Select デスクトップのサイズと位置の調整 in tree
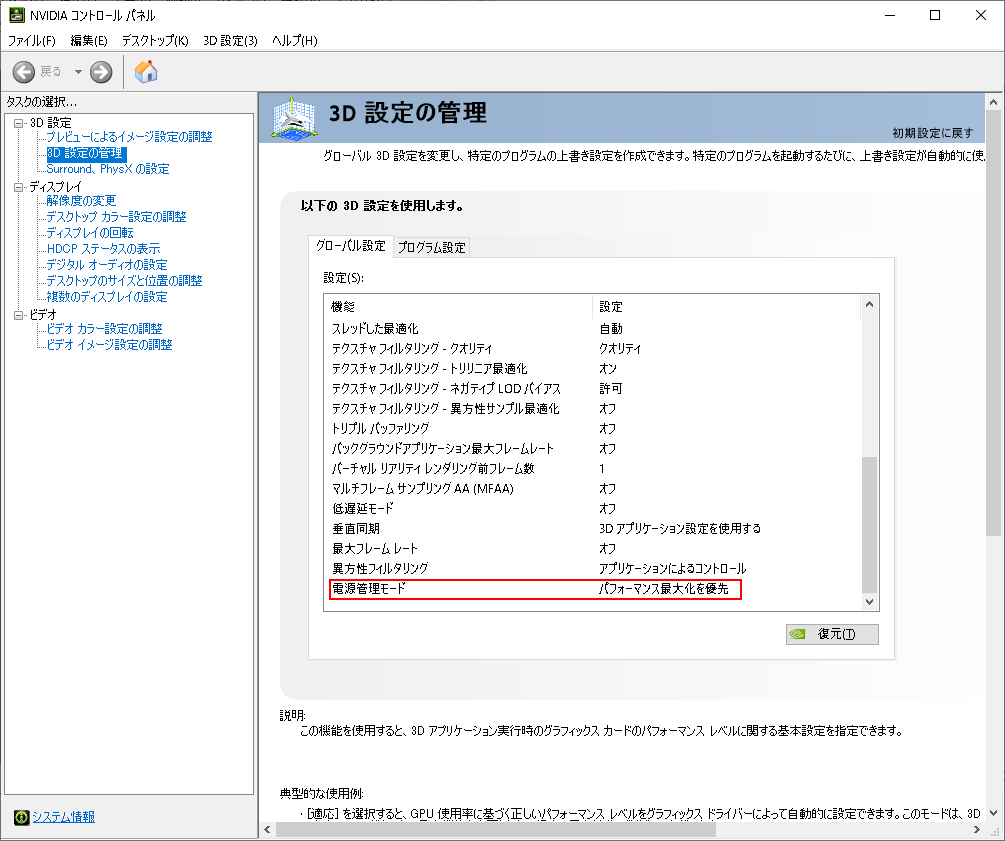Image resolution: width=1005 pixels, height=841 pixels. pyautogui.click(x=124, y=281)
